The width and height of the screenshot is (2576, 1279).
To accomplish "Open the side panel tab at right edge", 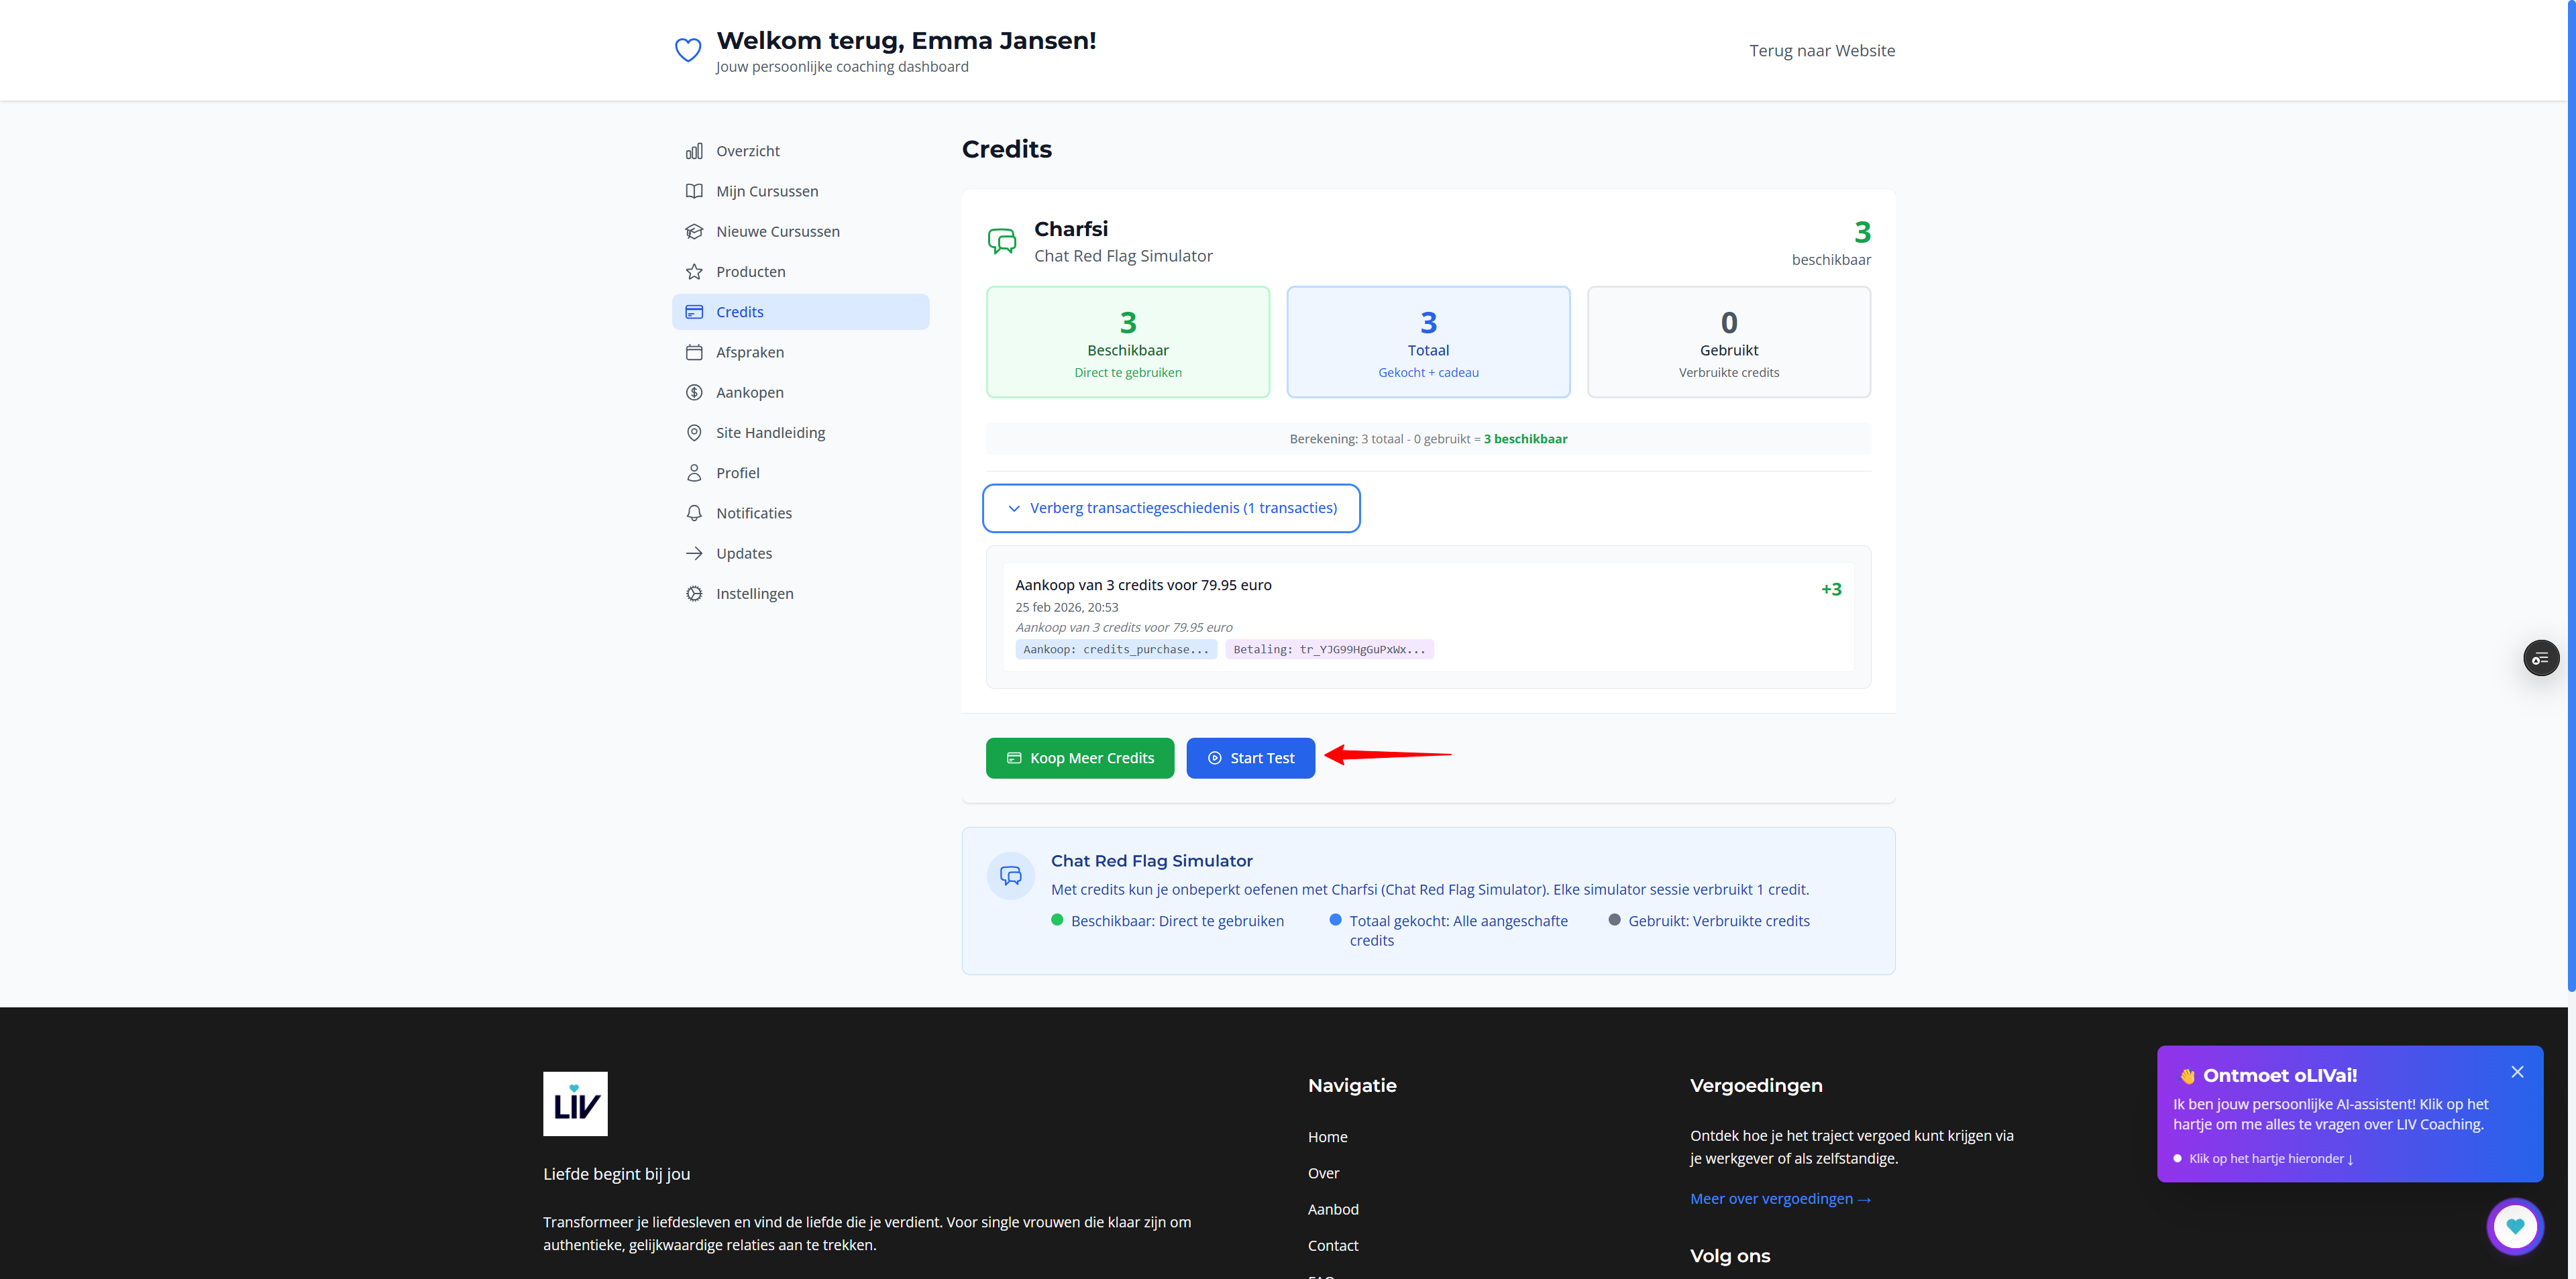I will (2541, 657).
